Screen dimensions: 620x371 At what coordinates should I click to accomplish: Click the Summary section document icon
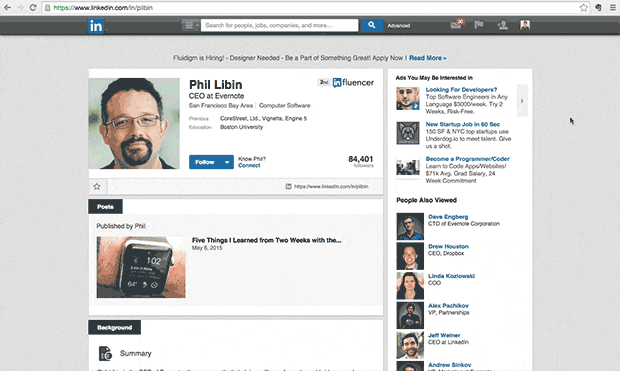105,353
